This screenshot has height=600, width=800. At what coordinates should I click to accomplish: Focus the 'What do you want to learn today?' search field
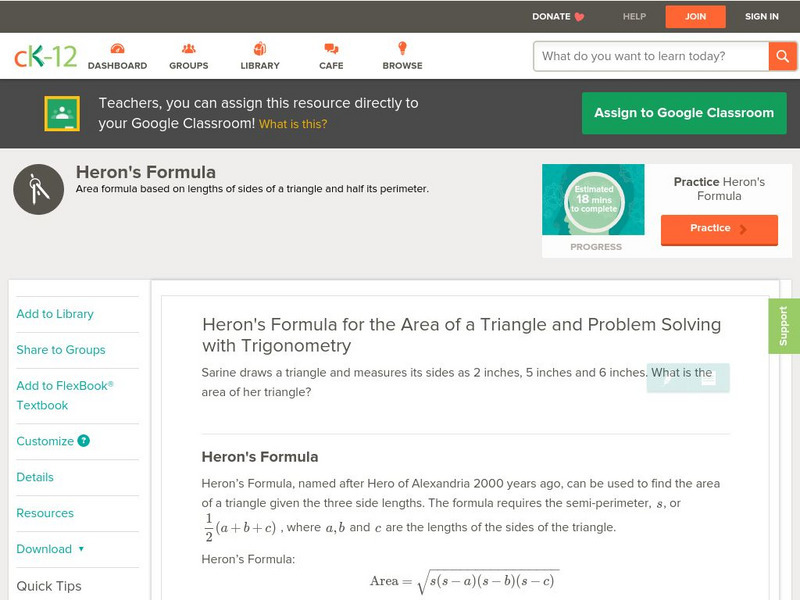(651, 56)
